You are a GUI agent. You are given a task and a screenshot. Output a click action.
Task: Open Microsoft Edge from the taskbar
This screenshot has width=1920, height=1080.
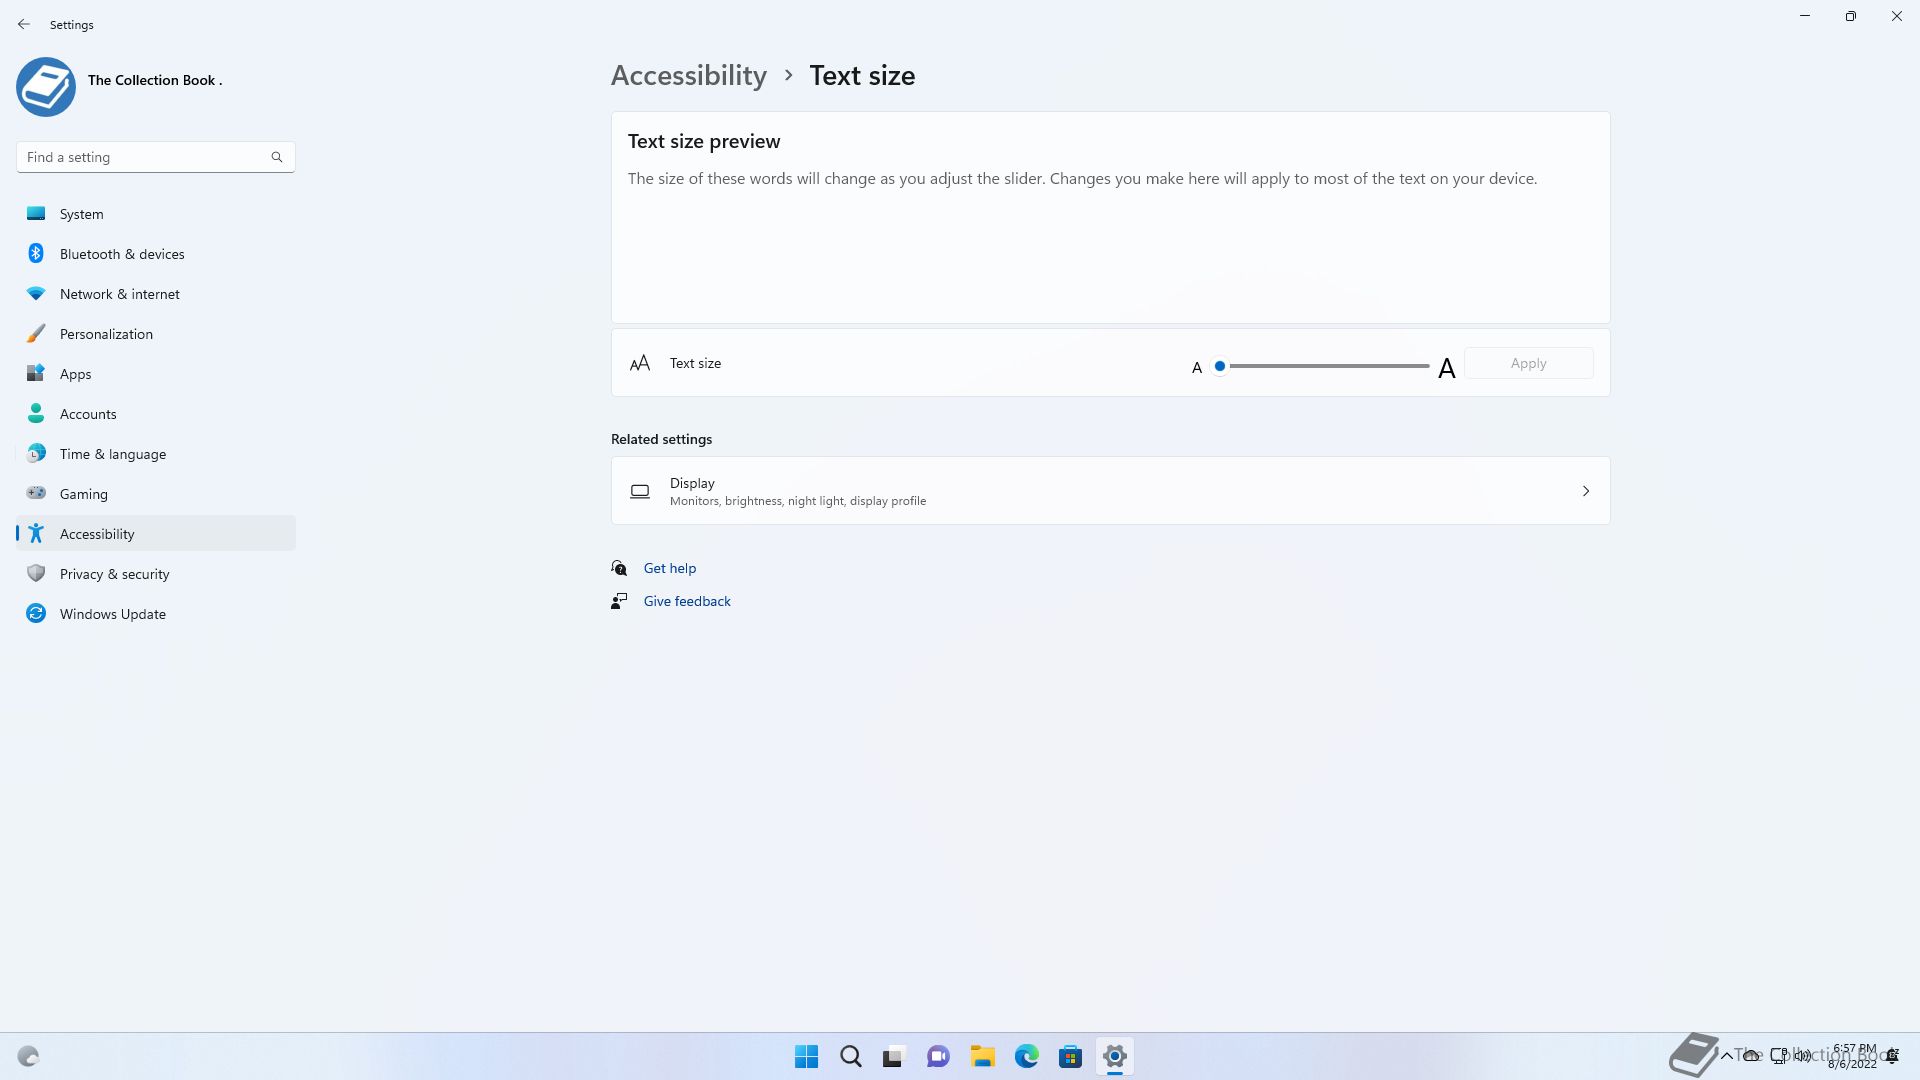(x=1026, y=1056)
